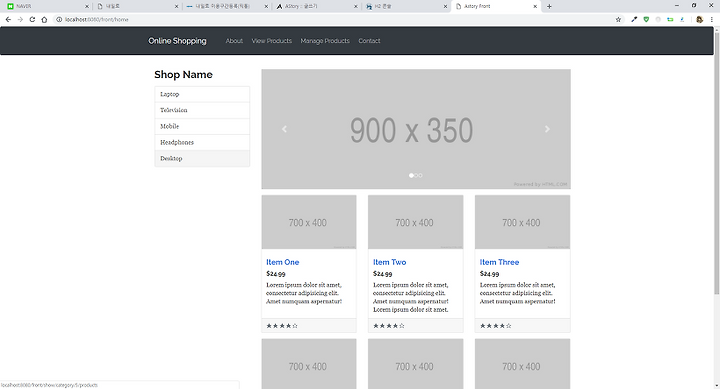Image resolution: width=720 pixels, height=389 pixels.
Task: Open the eyedropper color picker extension
Action: (x=634, y=19)
